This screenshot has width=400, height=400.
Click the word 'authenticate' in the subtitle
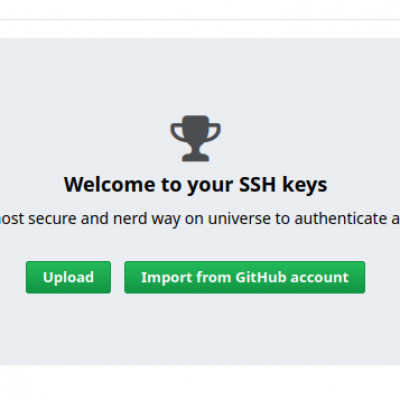click(340, 219)
